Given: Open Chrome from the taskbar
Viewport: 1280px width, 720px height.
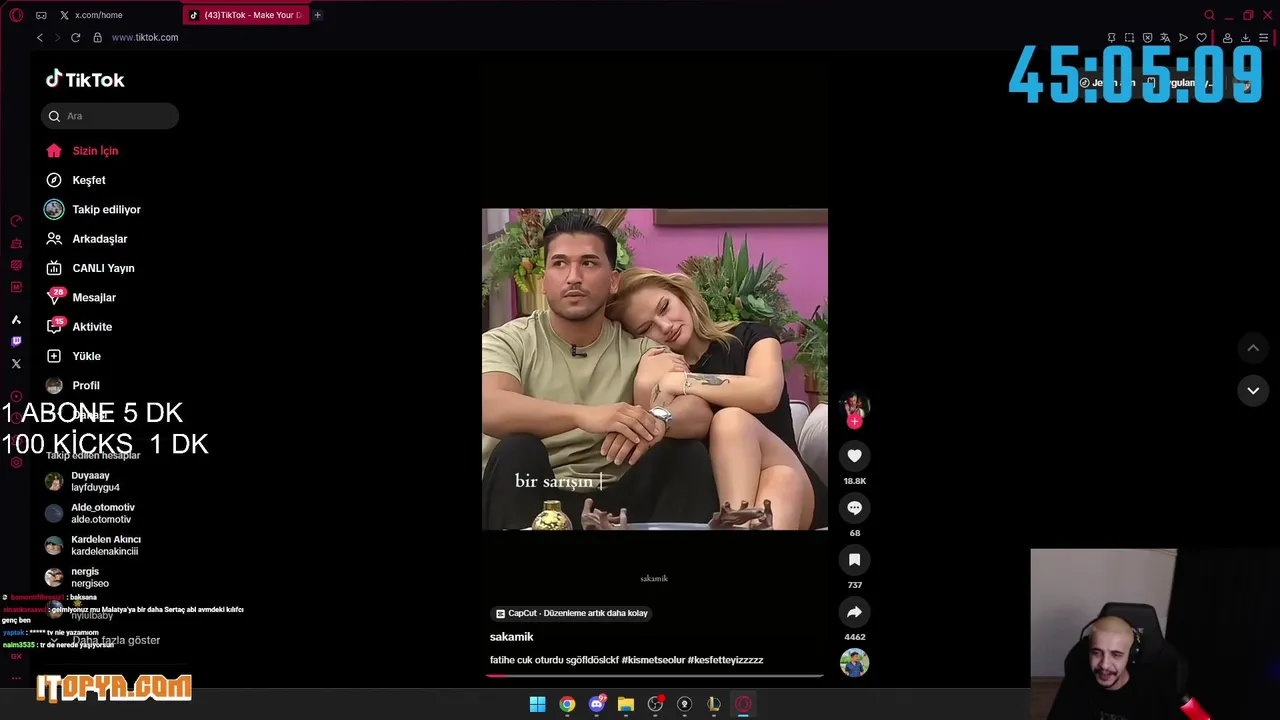Looking at the screenshot, I should 567,704.
